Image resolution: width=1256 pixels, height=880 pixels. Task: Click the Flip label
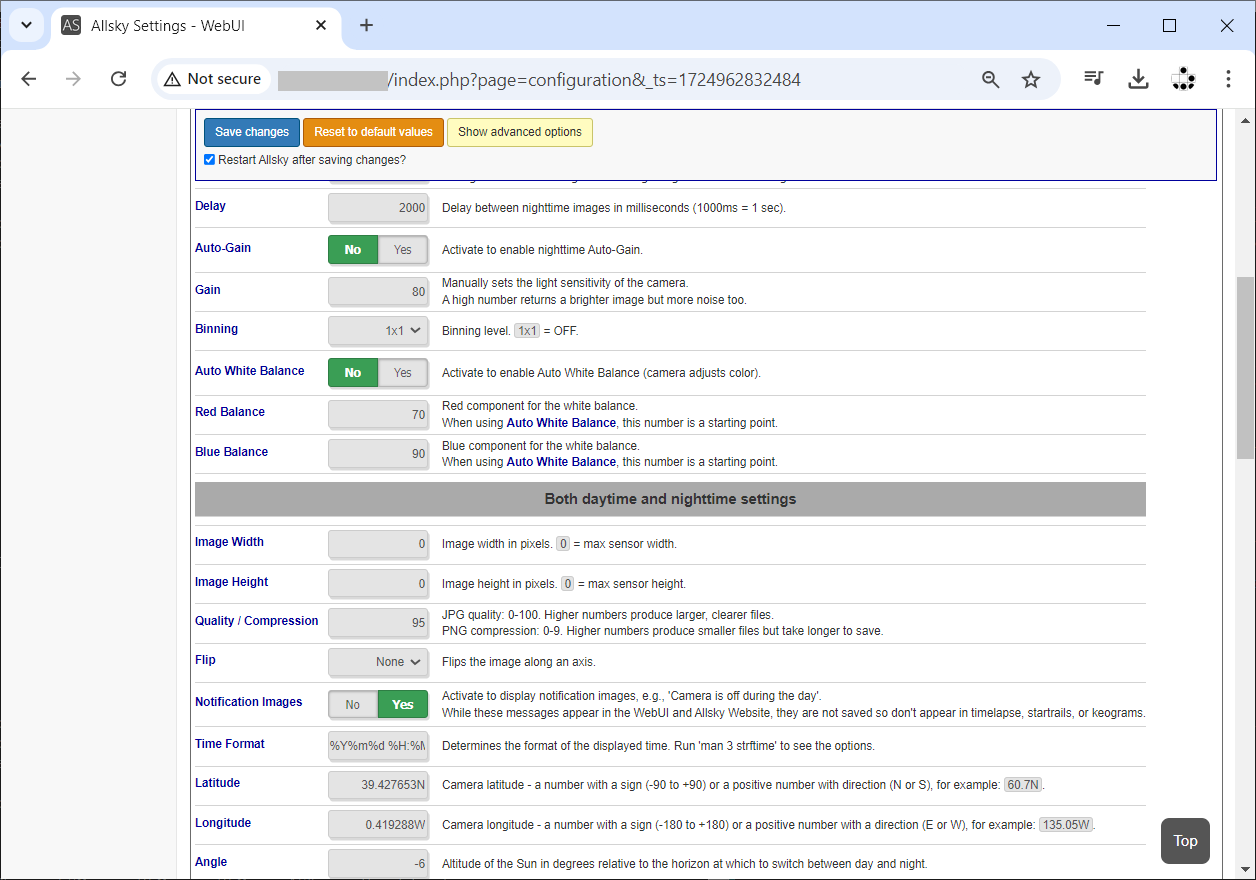click(x=205, y=660)
